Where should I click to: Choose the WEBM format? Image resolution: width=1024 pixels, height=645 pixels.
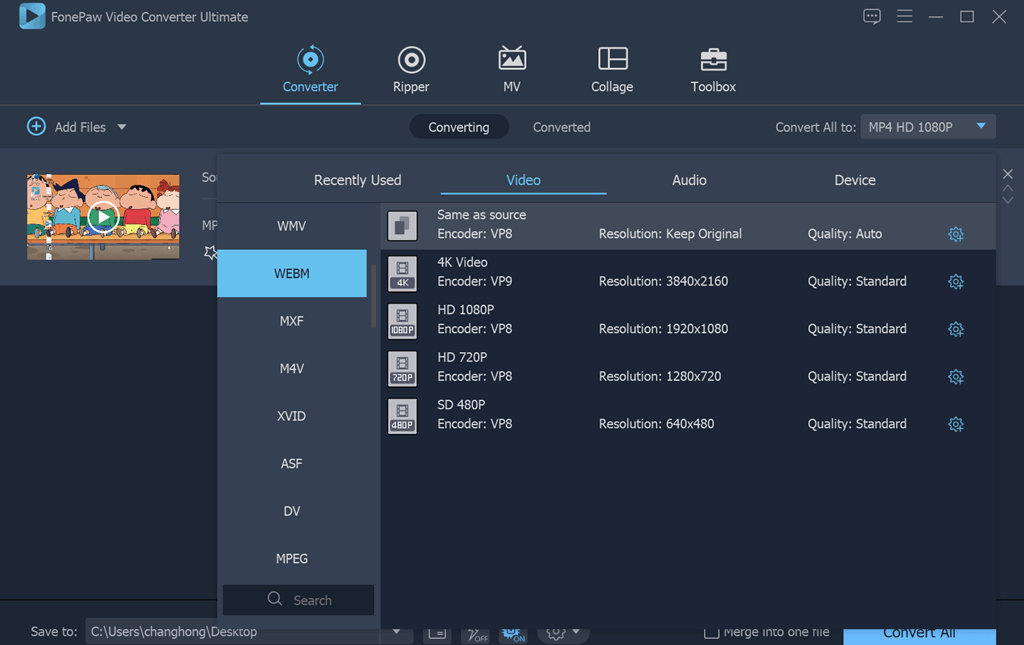coord(291,274)
